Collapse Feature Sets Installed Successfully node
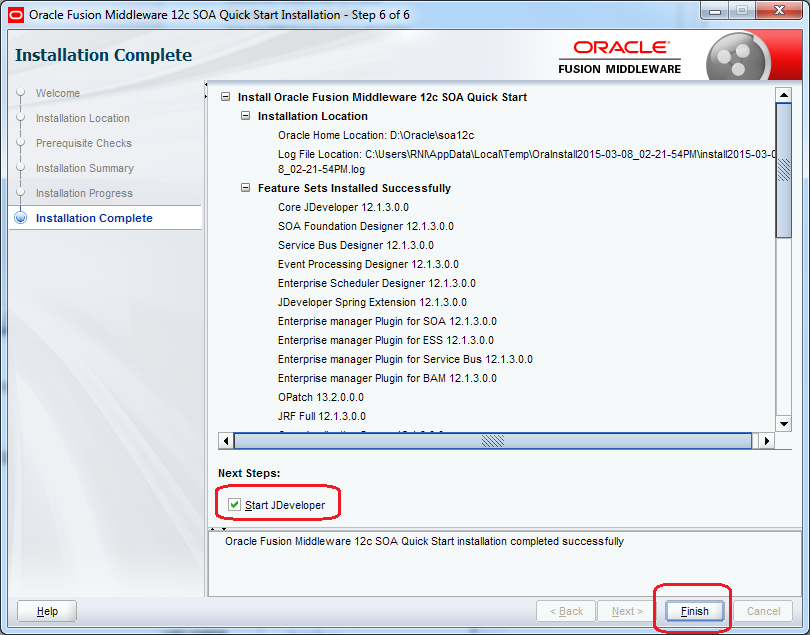810x635 pixels. click(245, 188)
